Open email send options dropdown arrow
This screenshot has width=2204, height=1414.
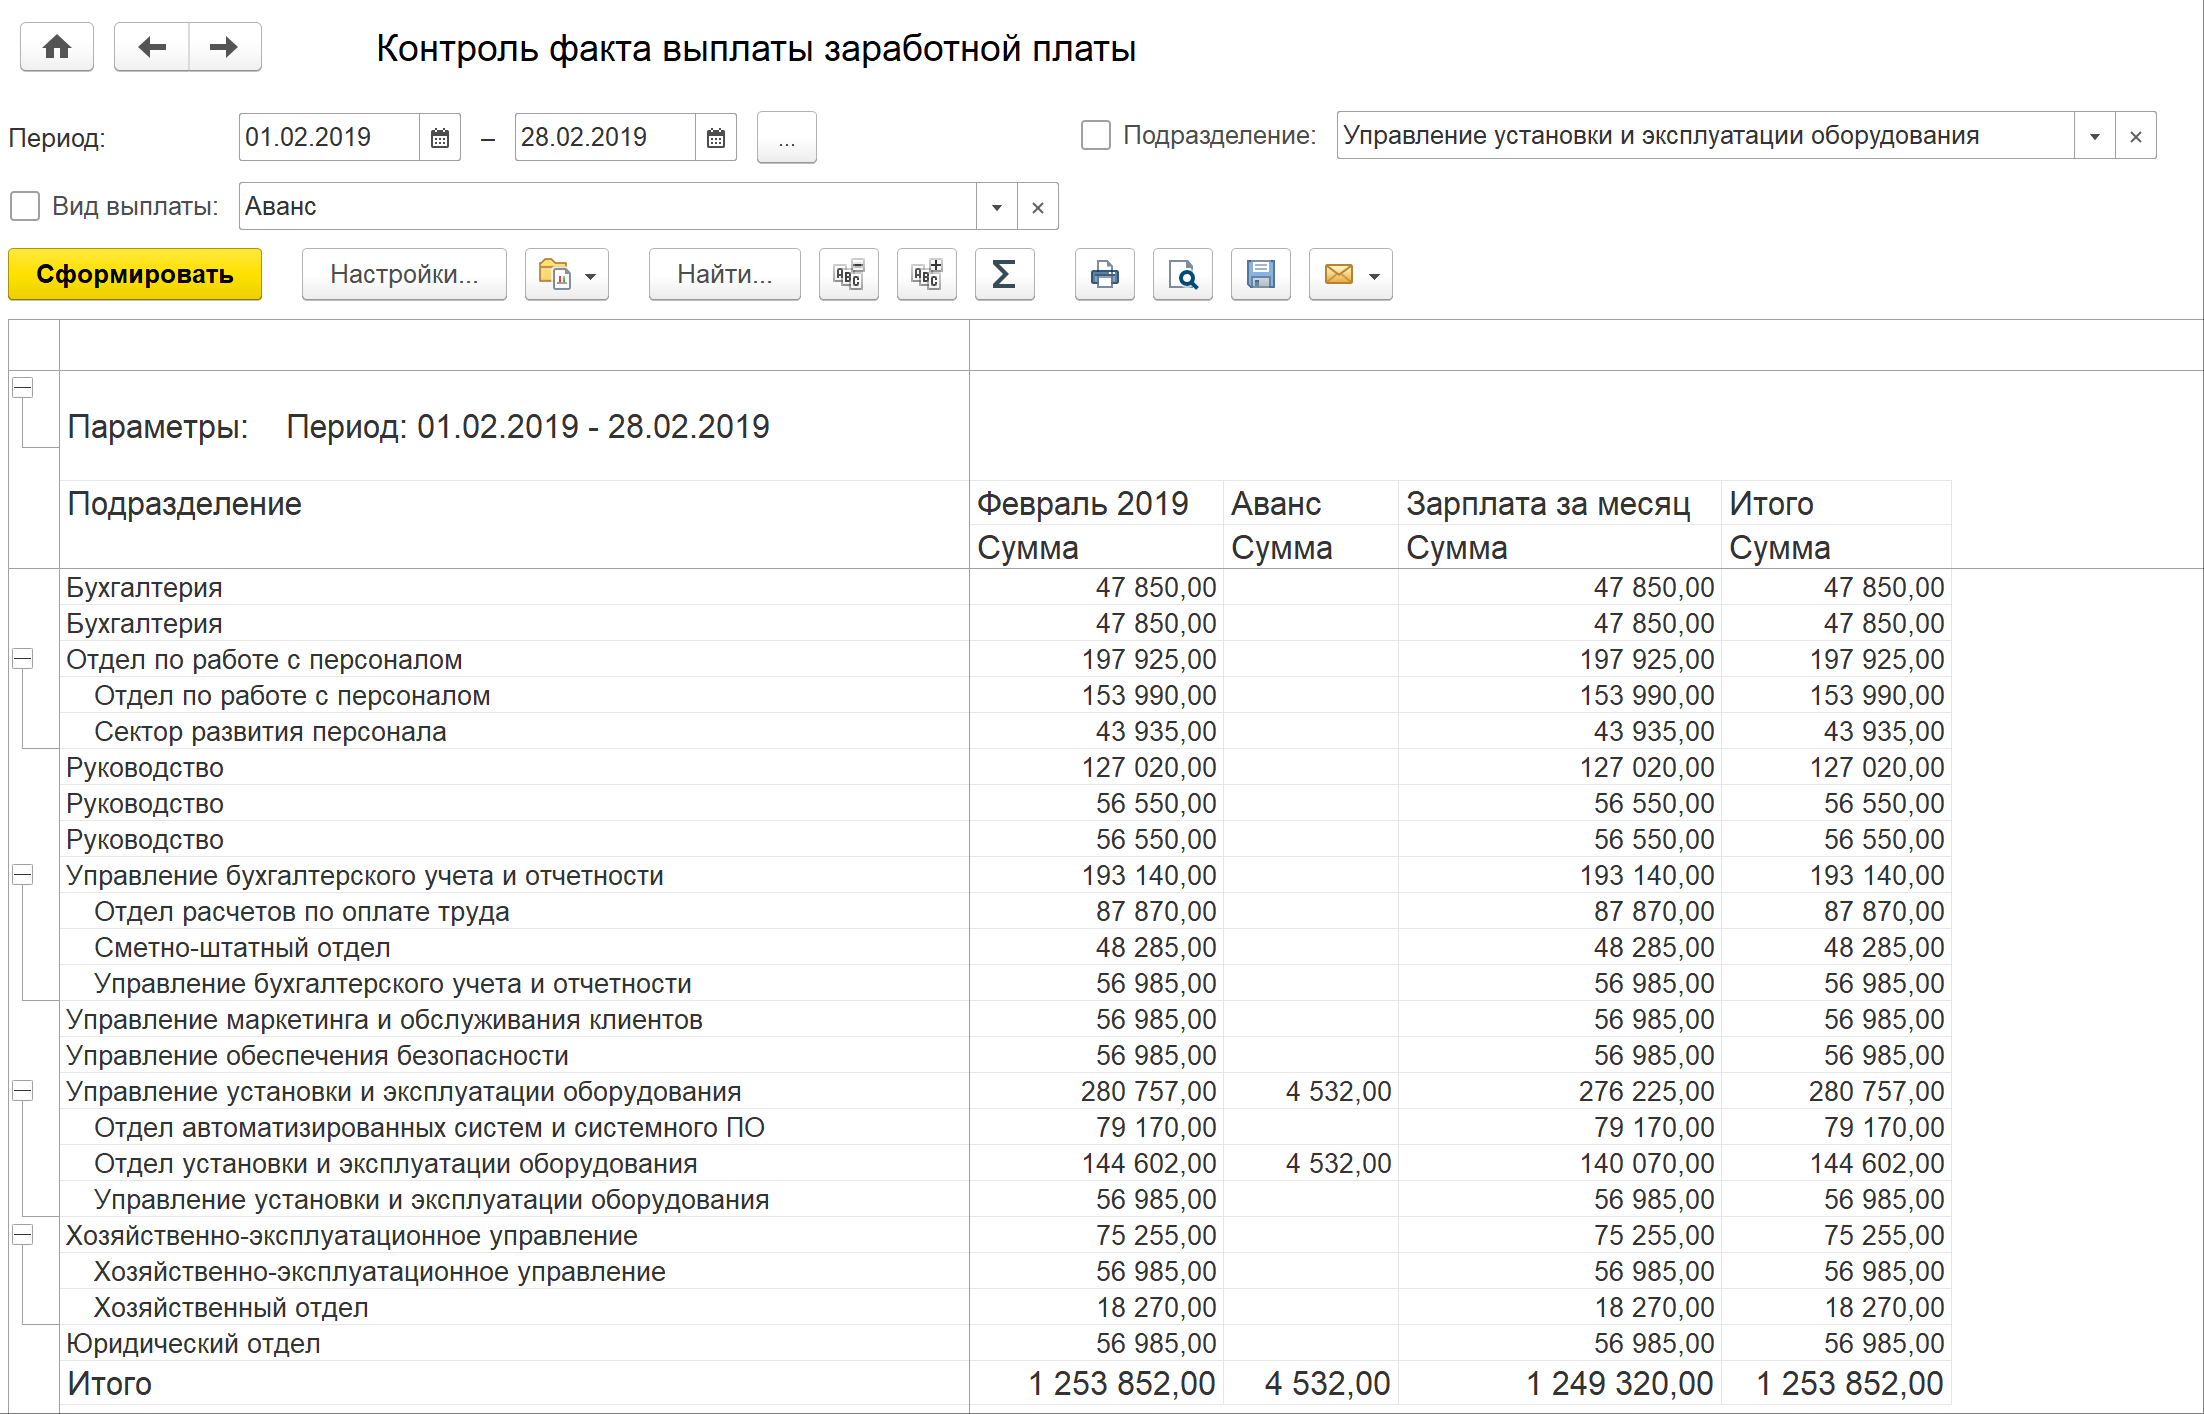[1375, 276]
